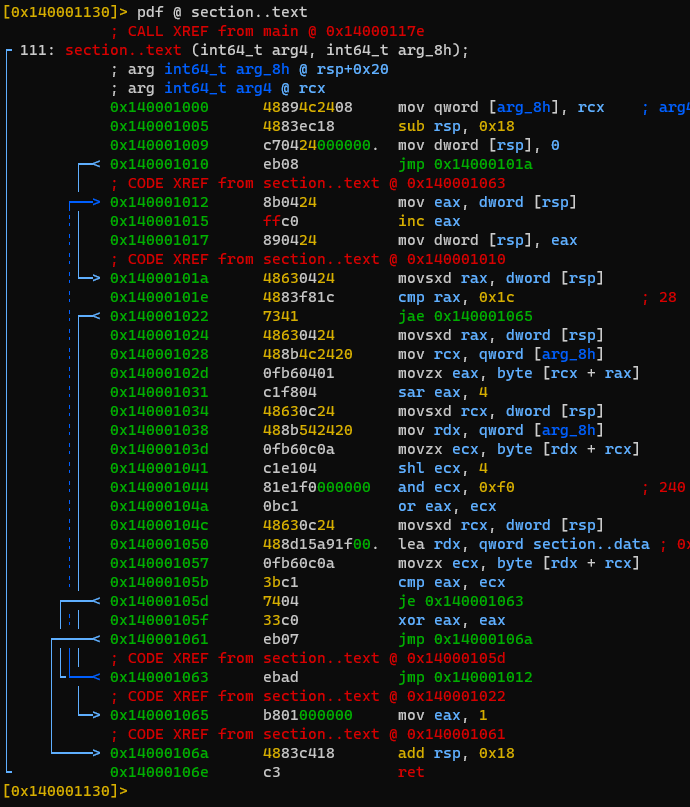The image size is (690, 807).
Task: Click the opcode byte c3
Action: pos(272,772)
